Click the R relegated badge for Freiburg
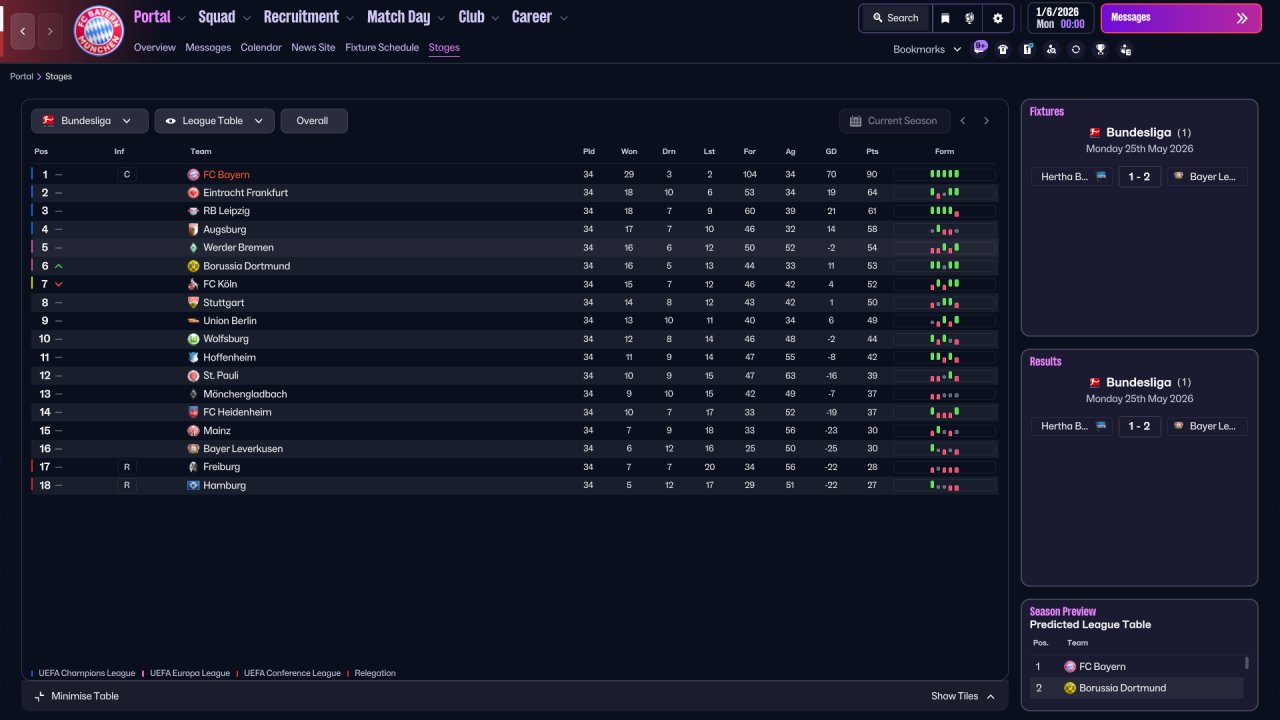Screen dimensions: 1280x720 pyautogui.click(x=126, y=467)
